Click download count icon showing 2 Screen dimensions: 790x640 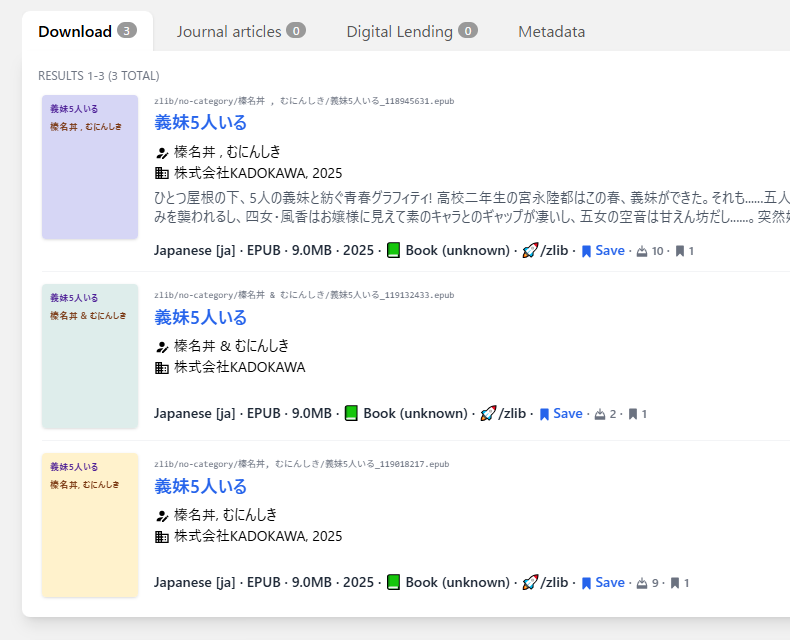coord(600,414)
